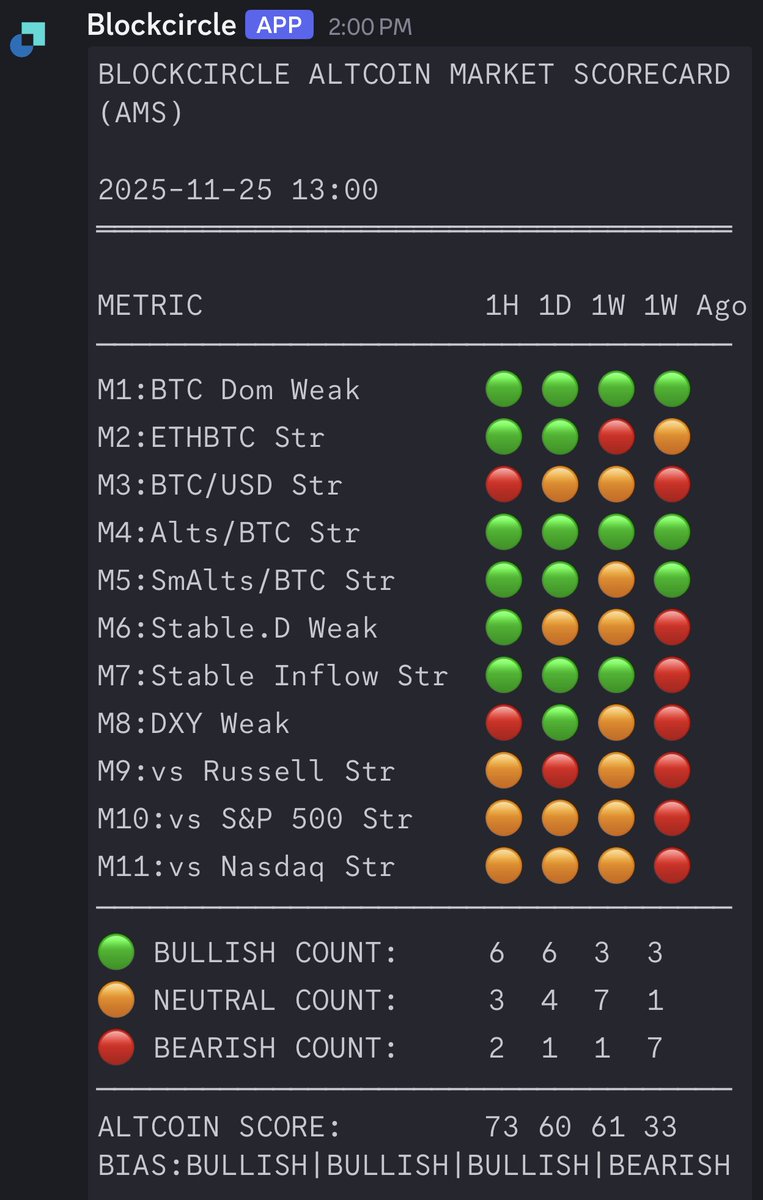Click the 2:00 PM message timestamp
The height and width of the screenshot is (1200, 763).
(x=370, y=27)
